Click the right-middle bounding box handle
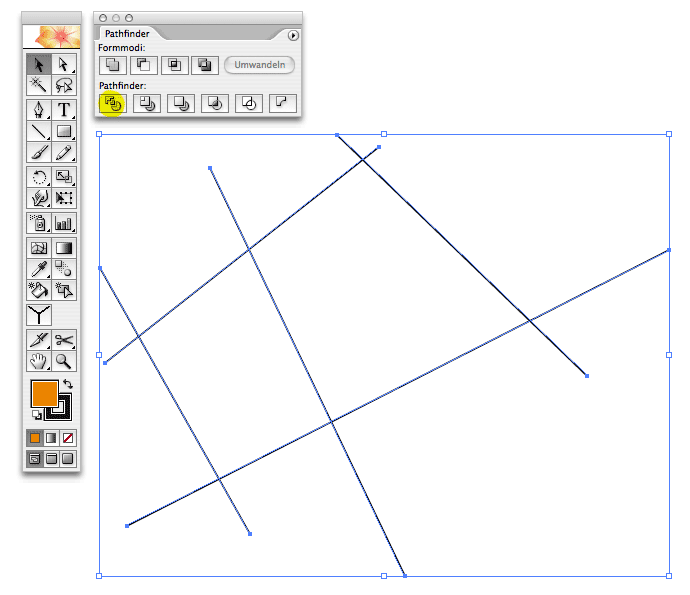This screenshot has width=690, height=595. pyautogui.click(x=669, y=355)
